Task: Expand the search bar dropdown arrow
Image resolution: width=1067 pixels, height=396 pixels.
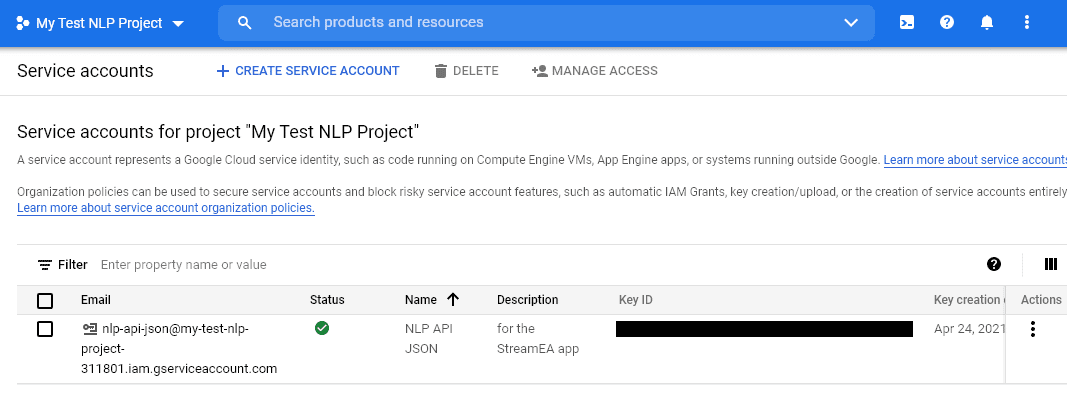Action: click(x=851, y=22)
